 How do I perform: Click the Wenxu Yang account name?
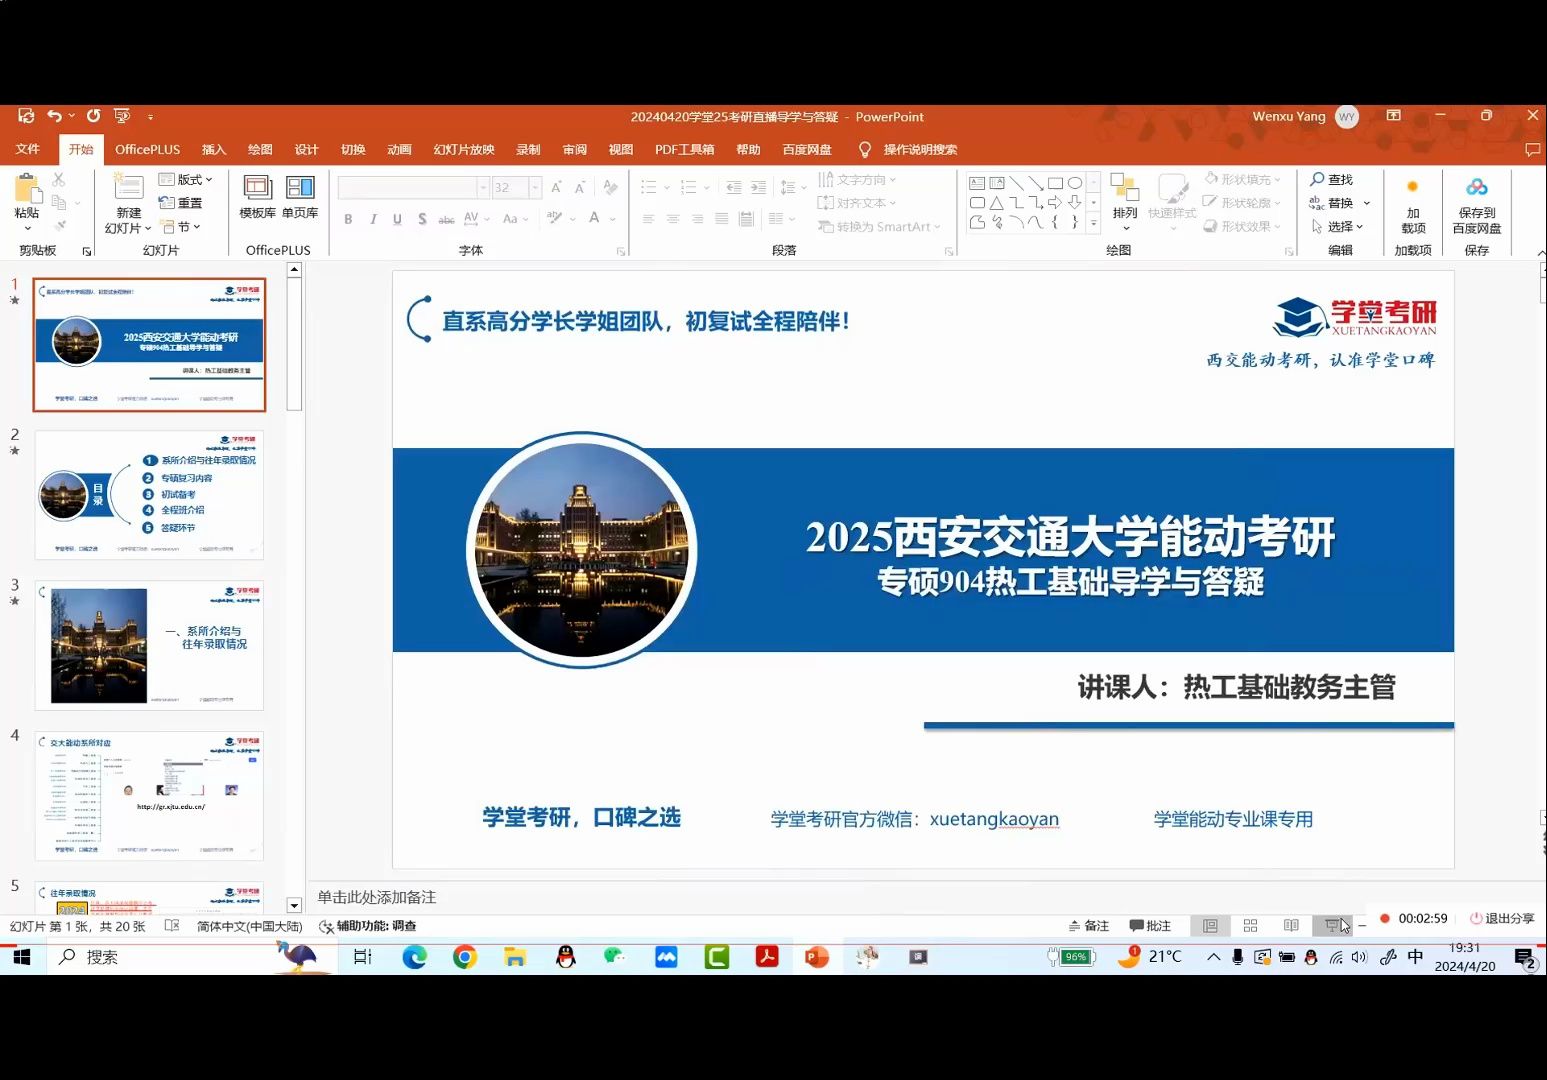pyautogui.click(x=1289, y=116)
